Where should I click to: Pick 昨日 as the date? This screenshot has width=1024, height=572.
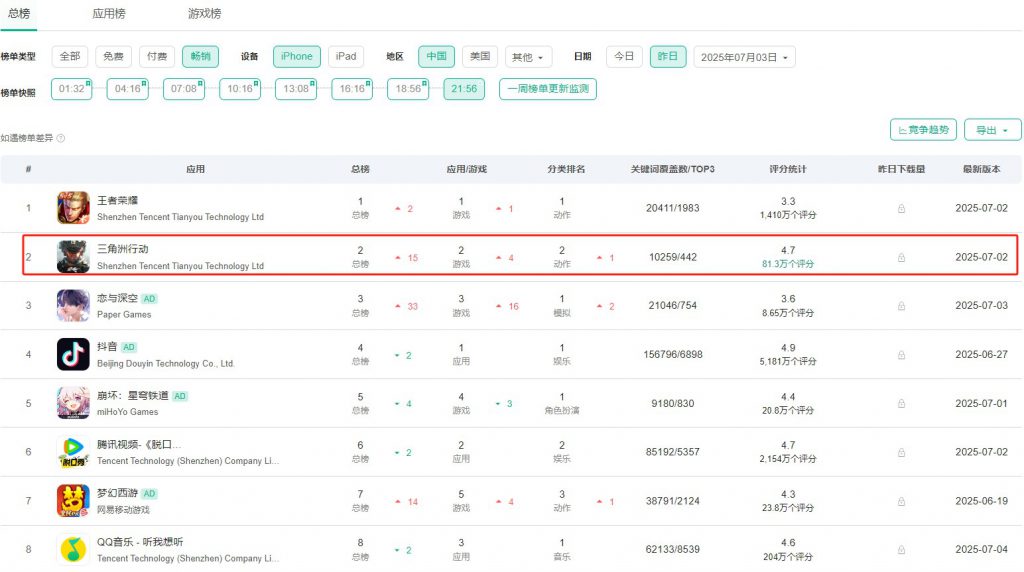point(668,57)
